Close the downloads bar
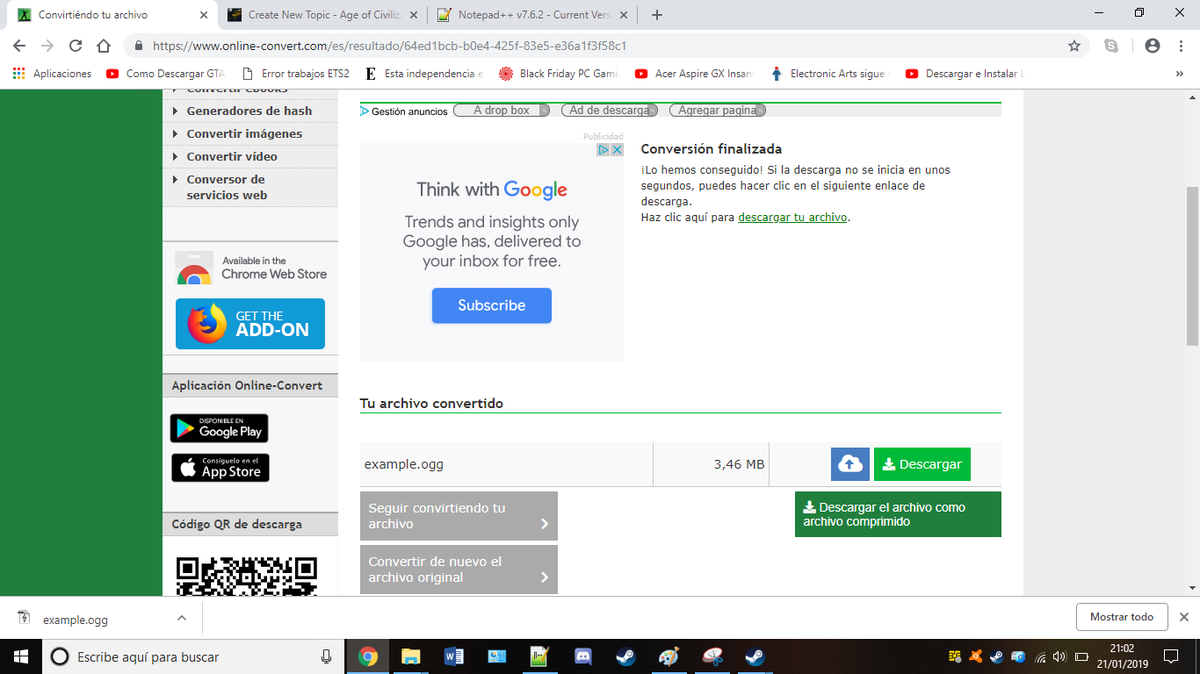Viewport: 1200px width, 674px height. point(1184,617)
